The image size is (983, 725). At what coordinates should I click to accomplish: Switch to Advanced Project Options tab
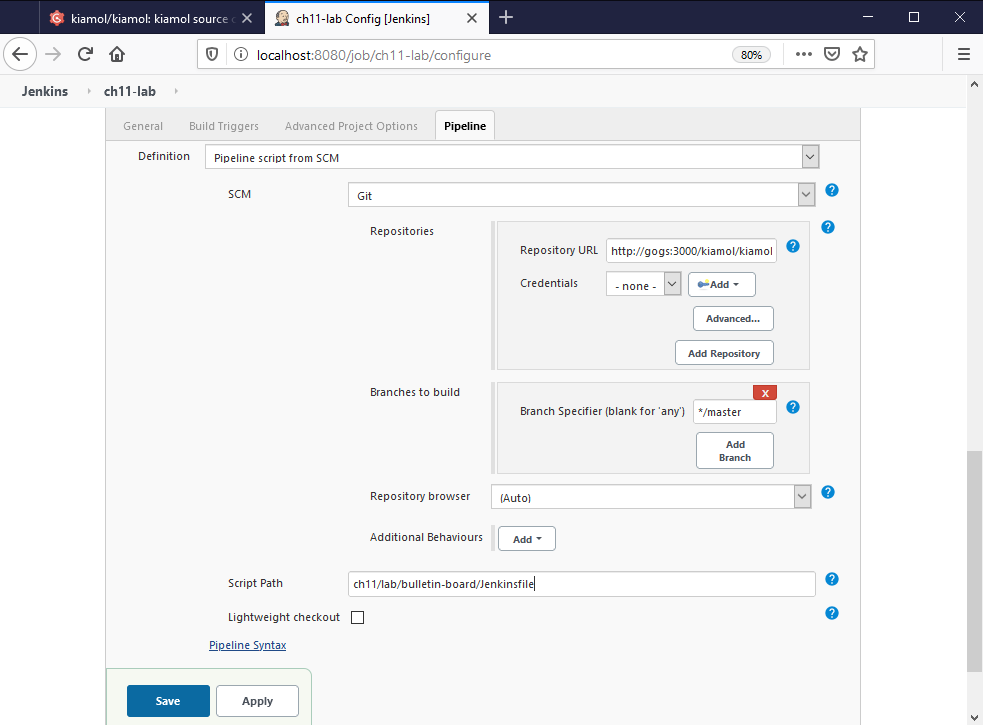pos(351,126)
